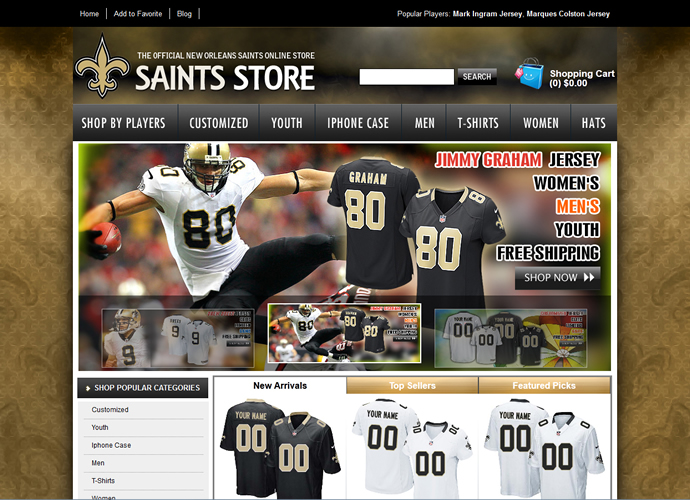Open Shopping Cart (0) $0.00 link
This screenshot has height=500, width=690.
point(582,78)
